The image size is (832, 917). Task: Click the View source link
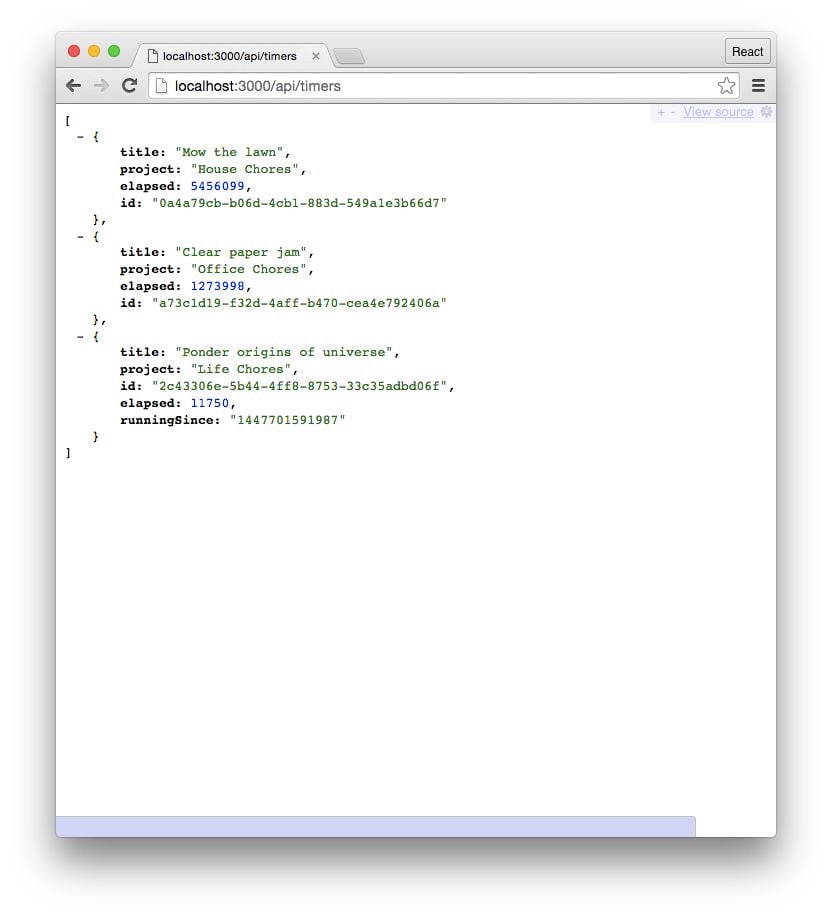pos(719,112)
